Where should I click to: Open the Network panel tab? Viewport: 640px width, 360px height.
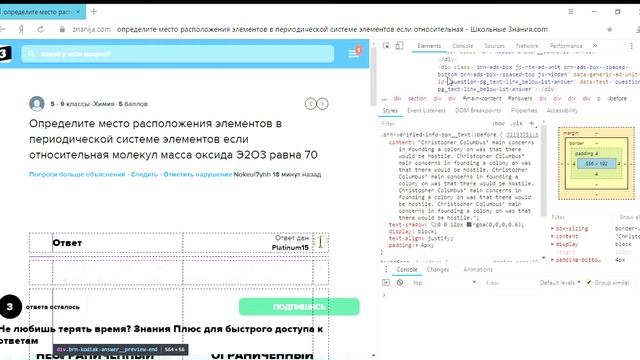click(x=527, y=46)
